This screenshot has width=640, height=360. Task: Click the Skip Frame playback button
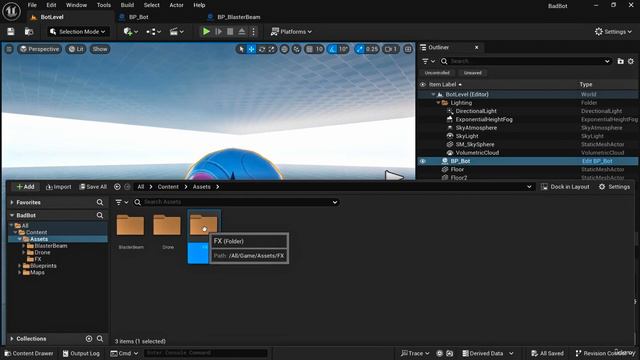click(218, 31)
